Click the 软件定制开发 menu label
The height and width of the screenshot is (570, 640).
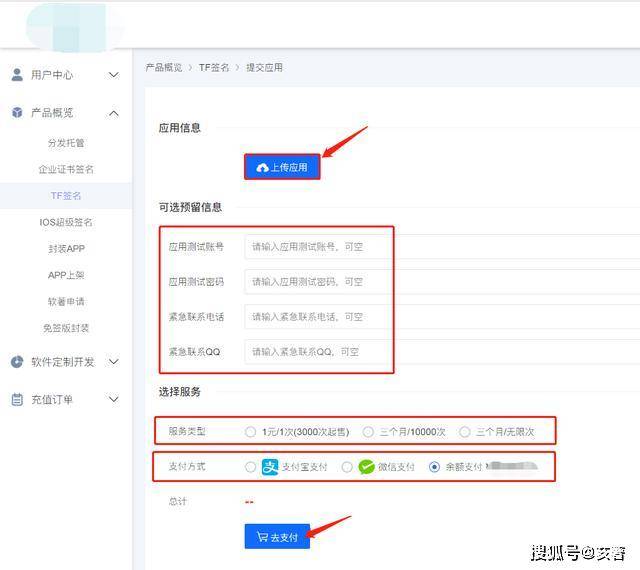62,362
